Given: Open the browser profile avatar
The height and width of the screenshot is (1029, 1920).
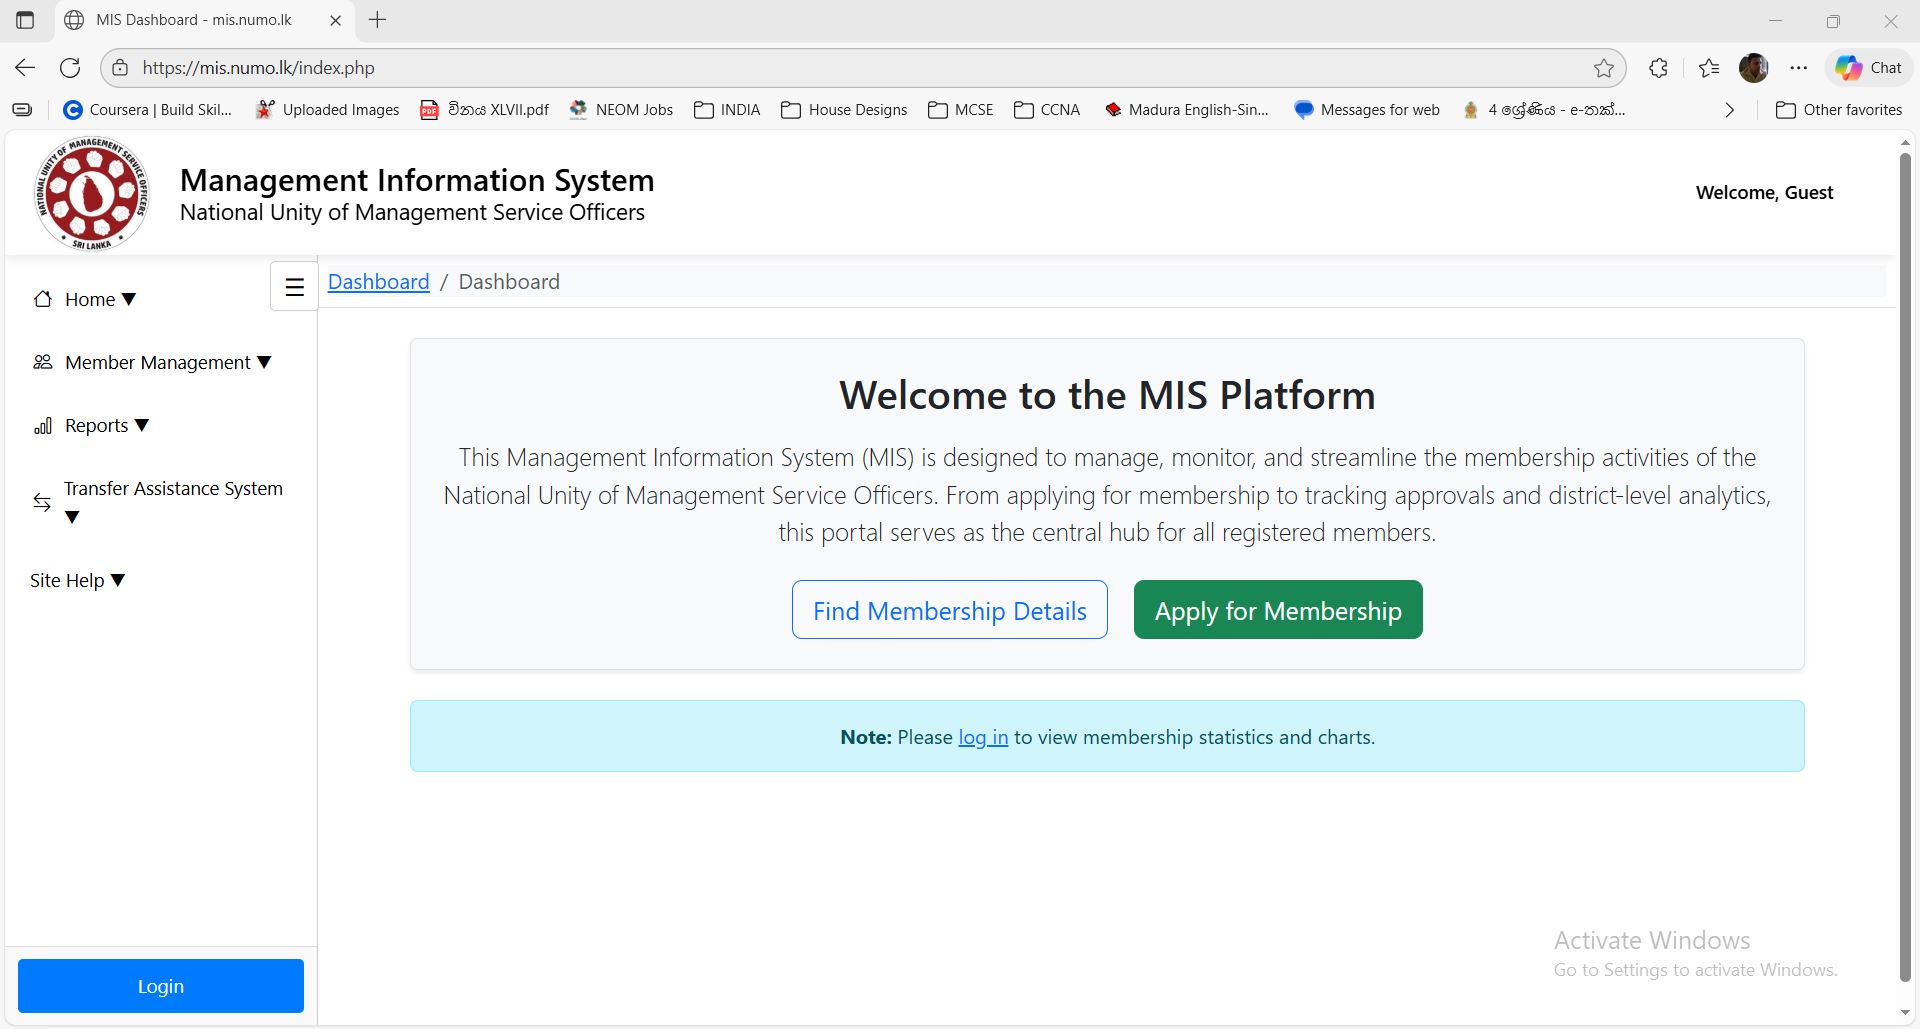Looking at the screenshot, I should (1753, 67).
